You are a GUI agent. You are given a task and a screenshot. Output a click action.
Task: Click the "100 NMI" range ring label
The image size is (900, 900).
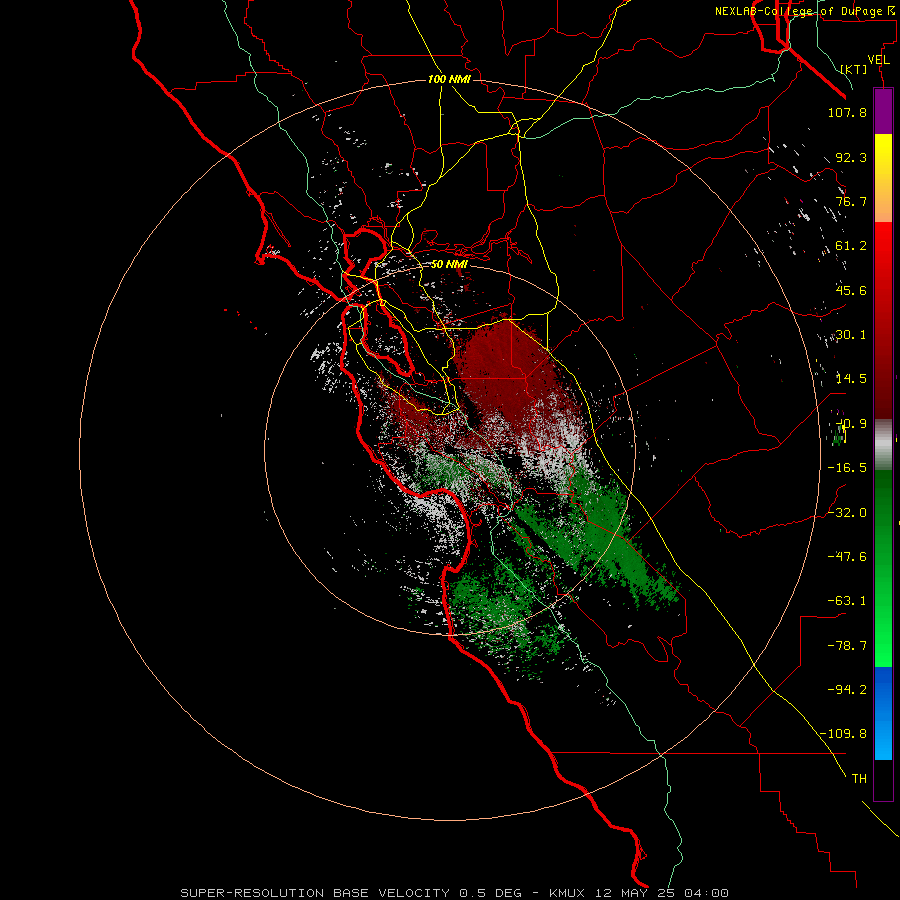[x=449, y=79]
